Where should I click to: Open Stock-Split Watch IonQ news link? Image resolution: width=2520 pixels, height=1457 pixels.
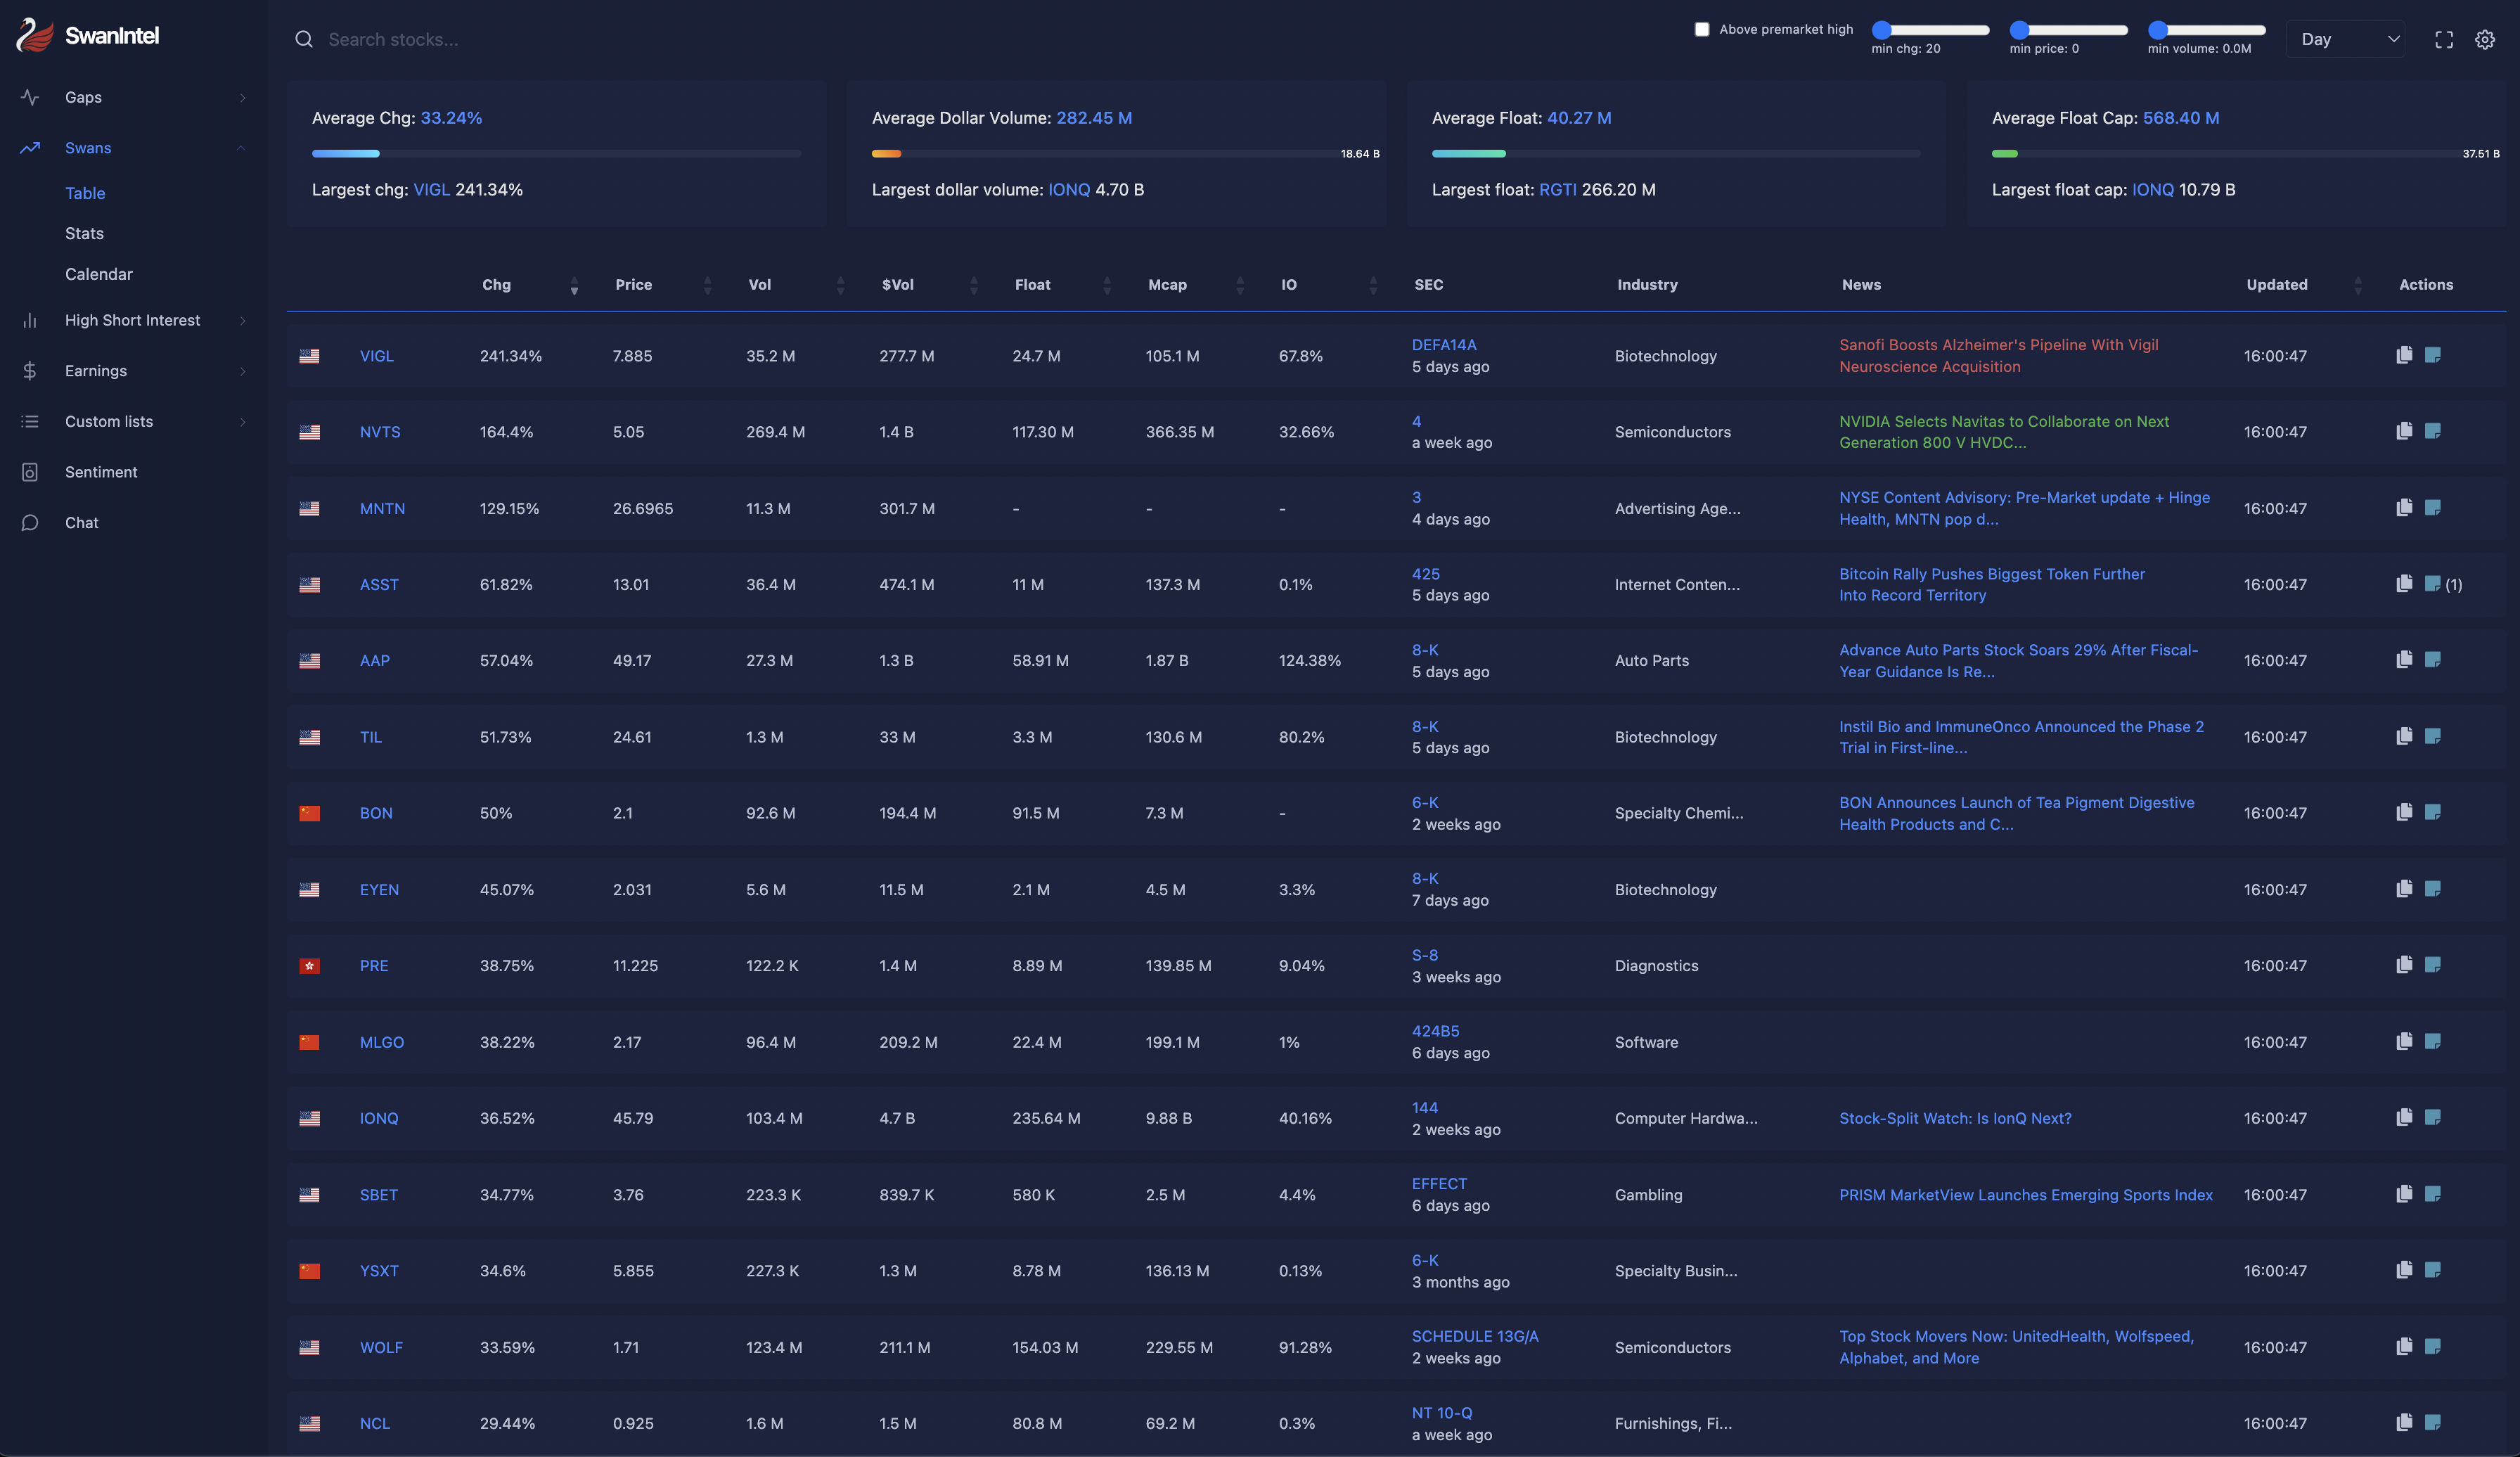point(1955,1118)
